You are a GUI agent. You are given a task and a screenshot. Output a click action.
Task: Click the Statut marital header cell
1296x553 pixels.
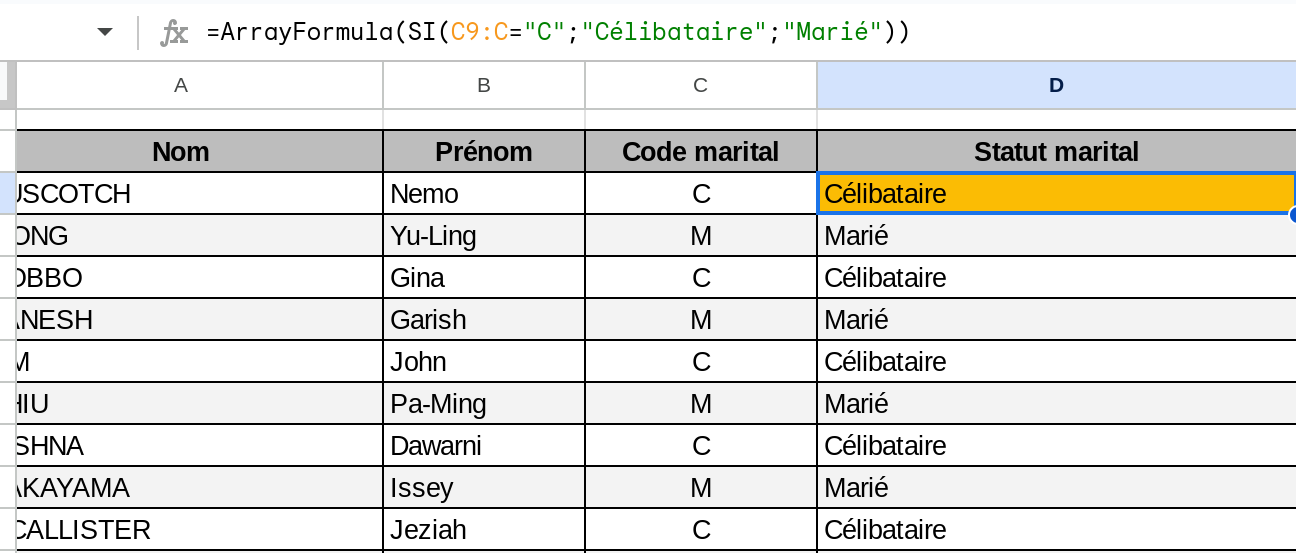1056,152
